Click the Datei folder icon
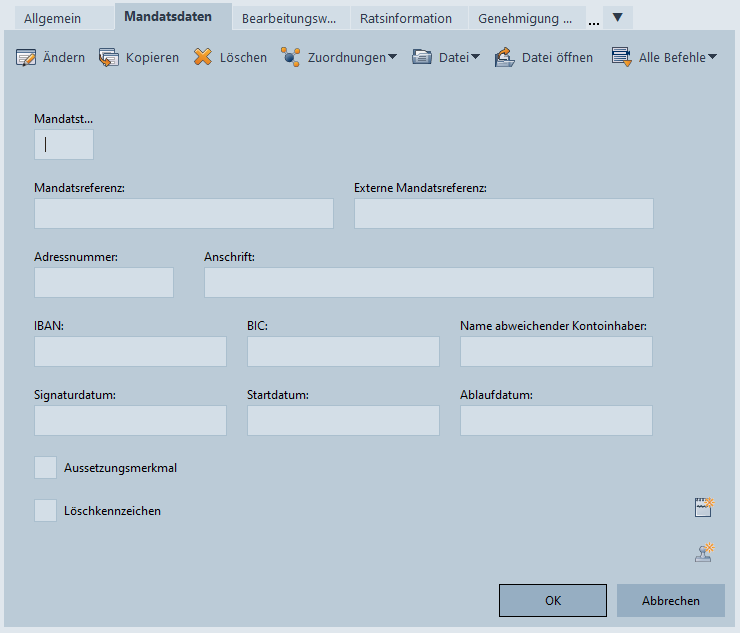 422,57
